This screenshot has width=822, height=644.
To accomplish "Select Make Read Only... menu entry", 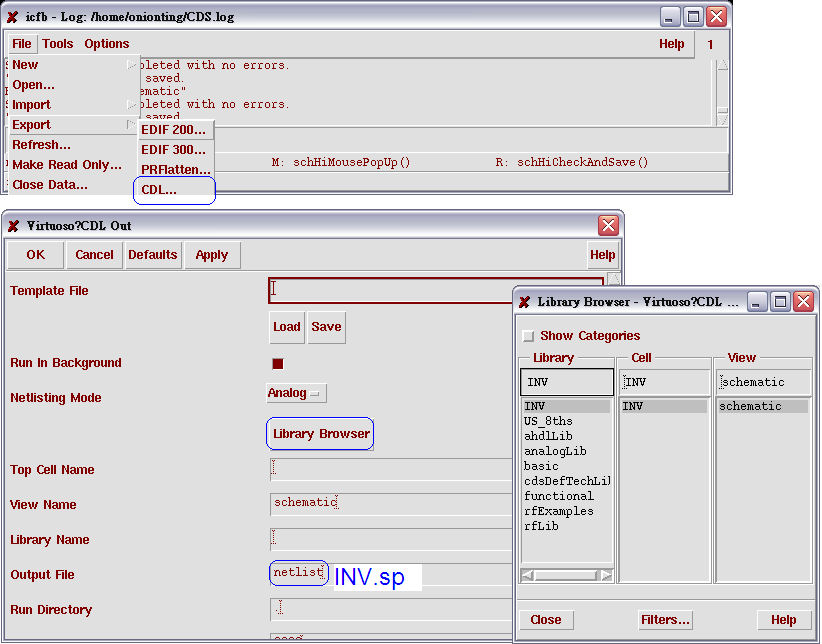I will pos(73,165).
